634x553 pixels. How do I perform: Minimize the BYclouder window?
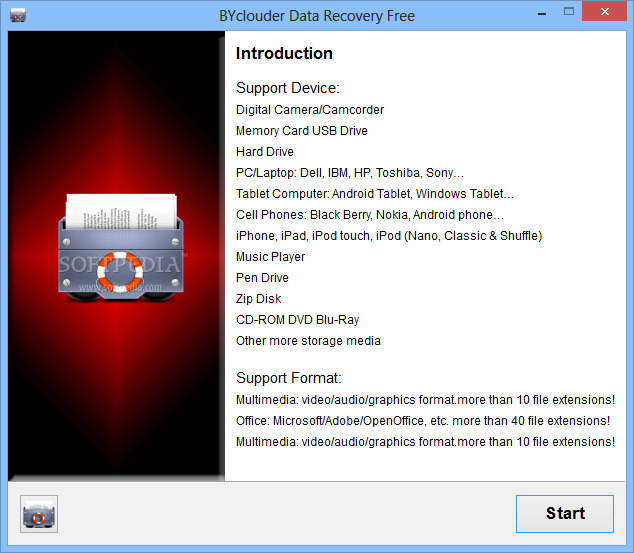pos(542,14)
